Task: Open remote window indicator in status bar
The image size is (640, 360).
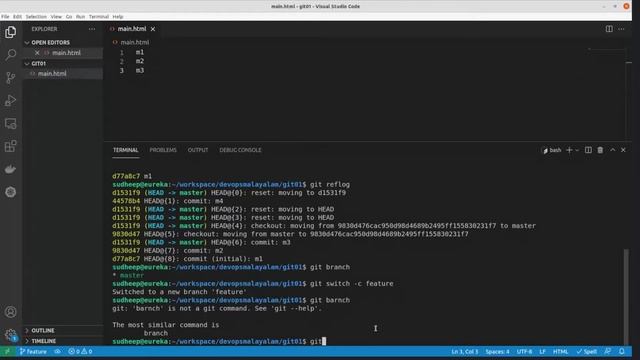Action: tap(7, 352)
